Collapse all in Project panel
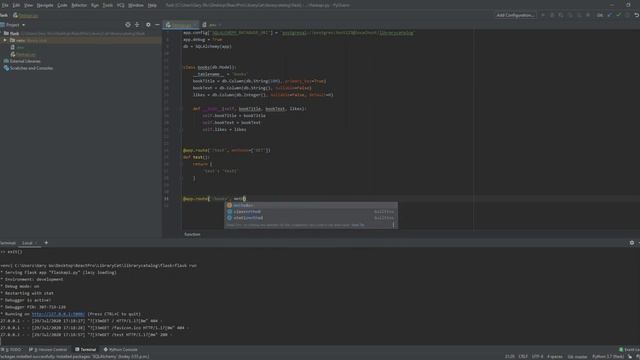This screenshot has width=640, height=360. click(137, 25)
